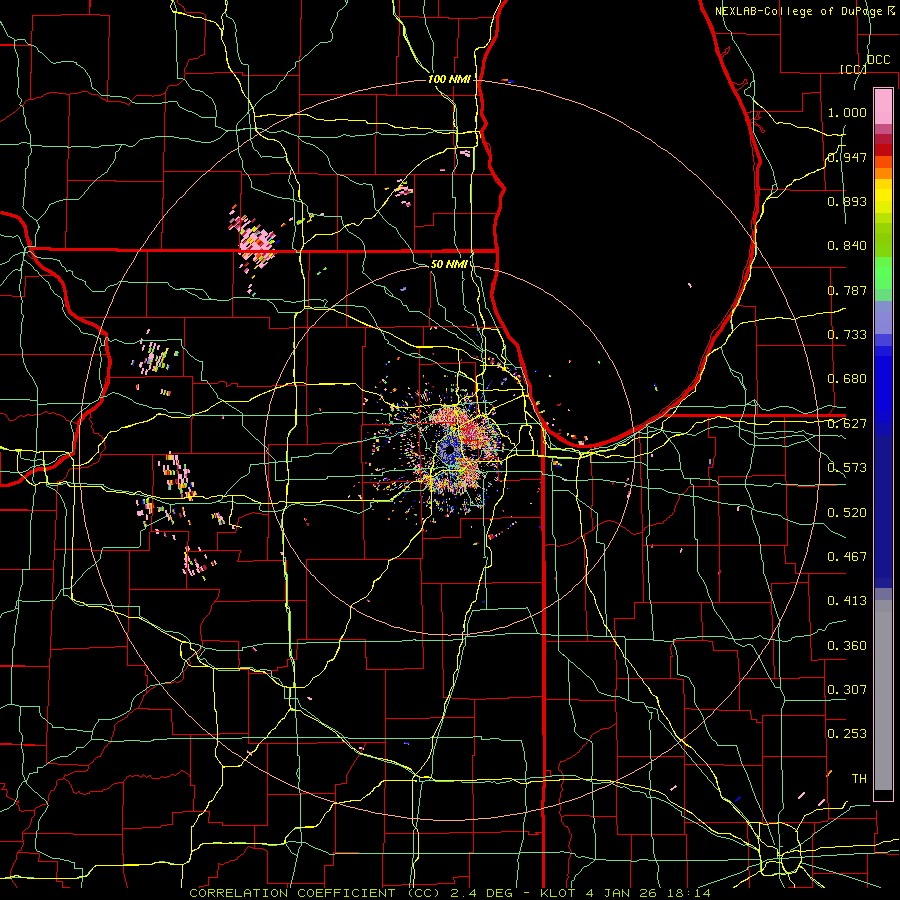Pick the 0.787 legend value
The height and width of the screenshot is (900, 900).
847,290
